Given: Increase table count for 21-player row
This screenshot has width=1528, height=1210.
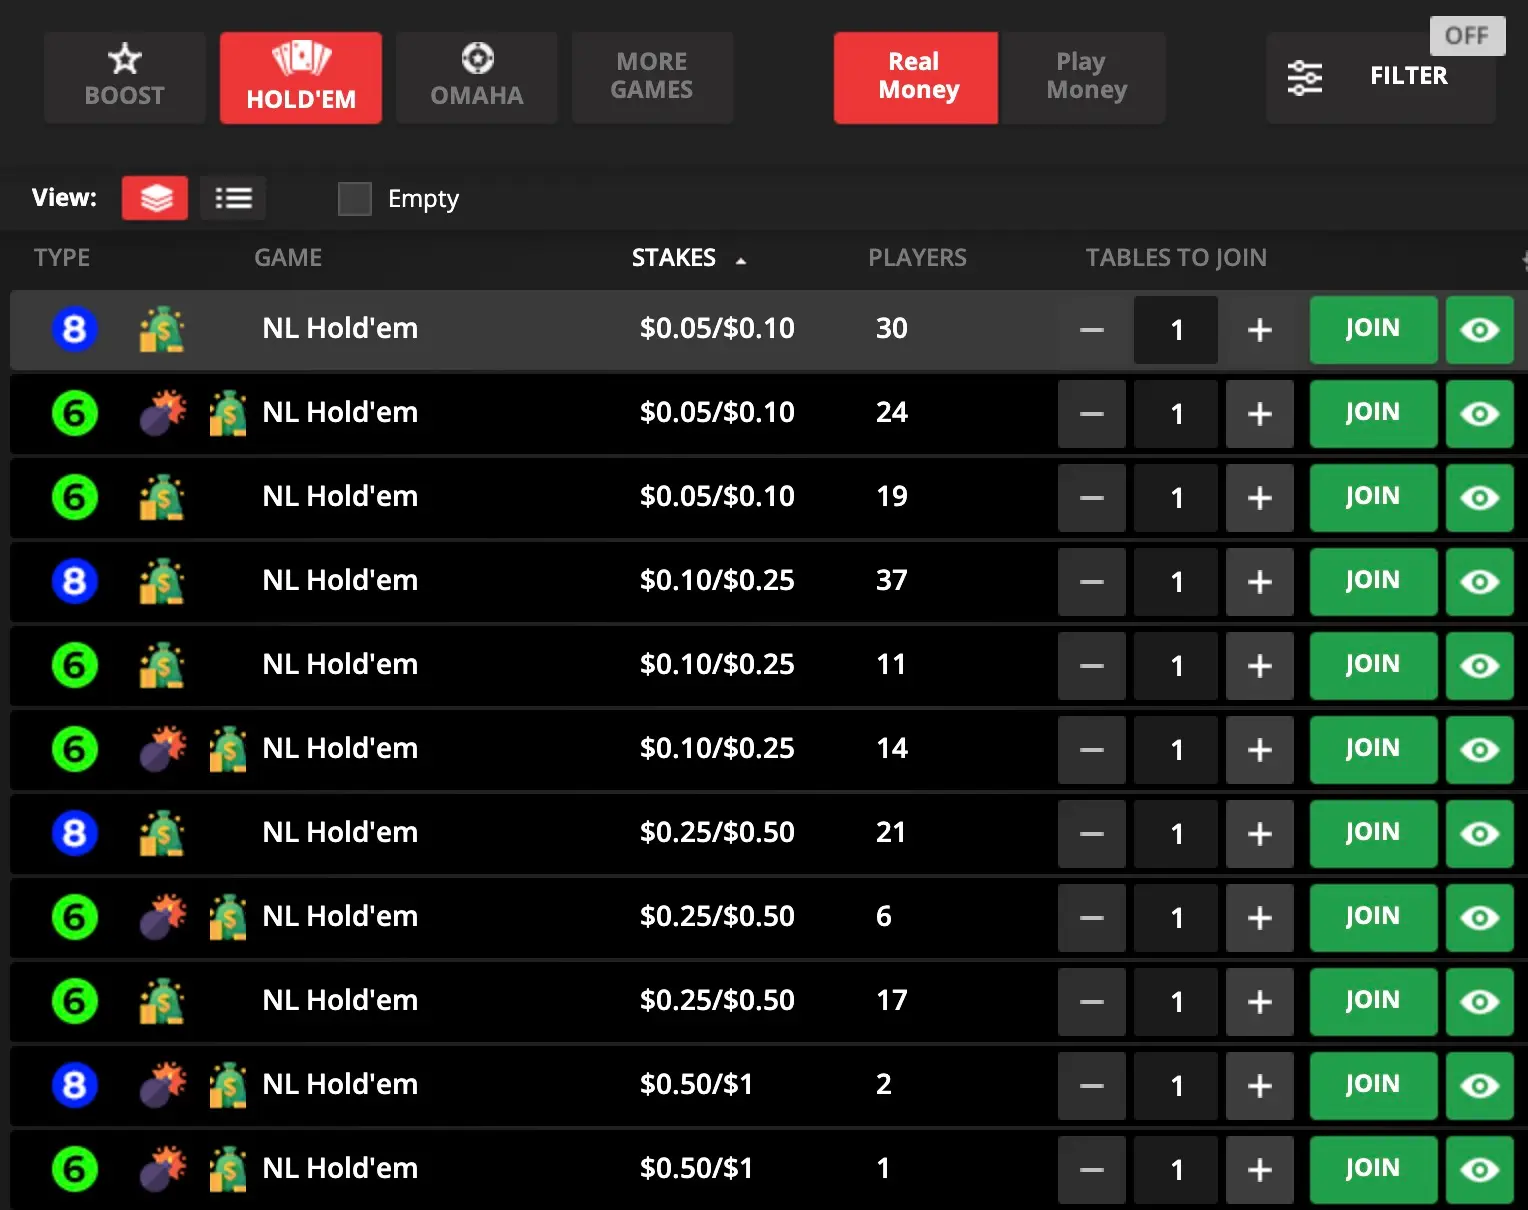Looking at the screenshot, I should [x=1260, y=833].
